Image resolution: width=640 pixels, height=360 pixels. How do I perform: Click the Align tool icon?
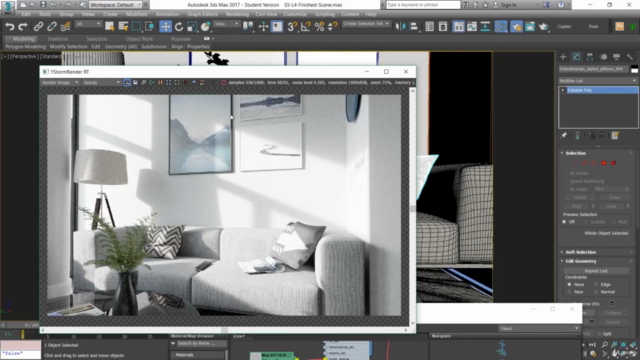coord(413,27)
